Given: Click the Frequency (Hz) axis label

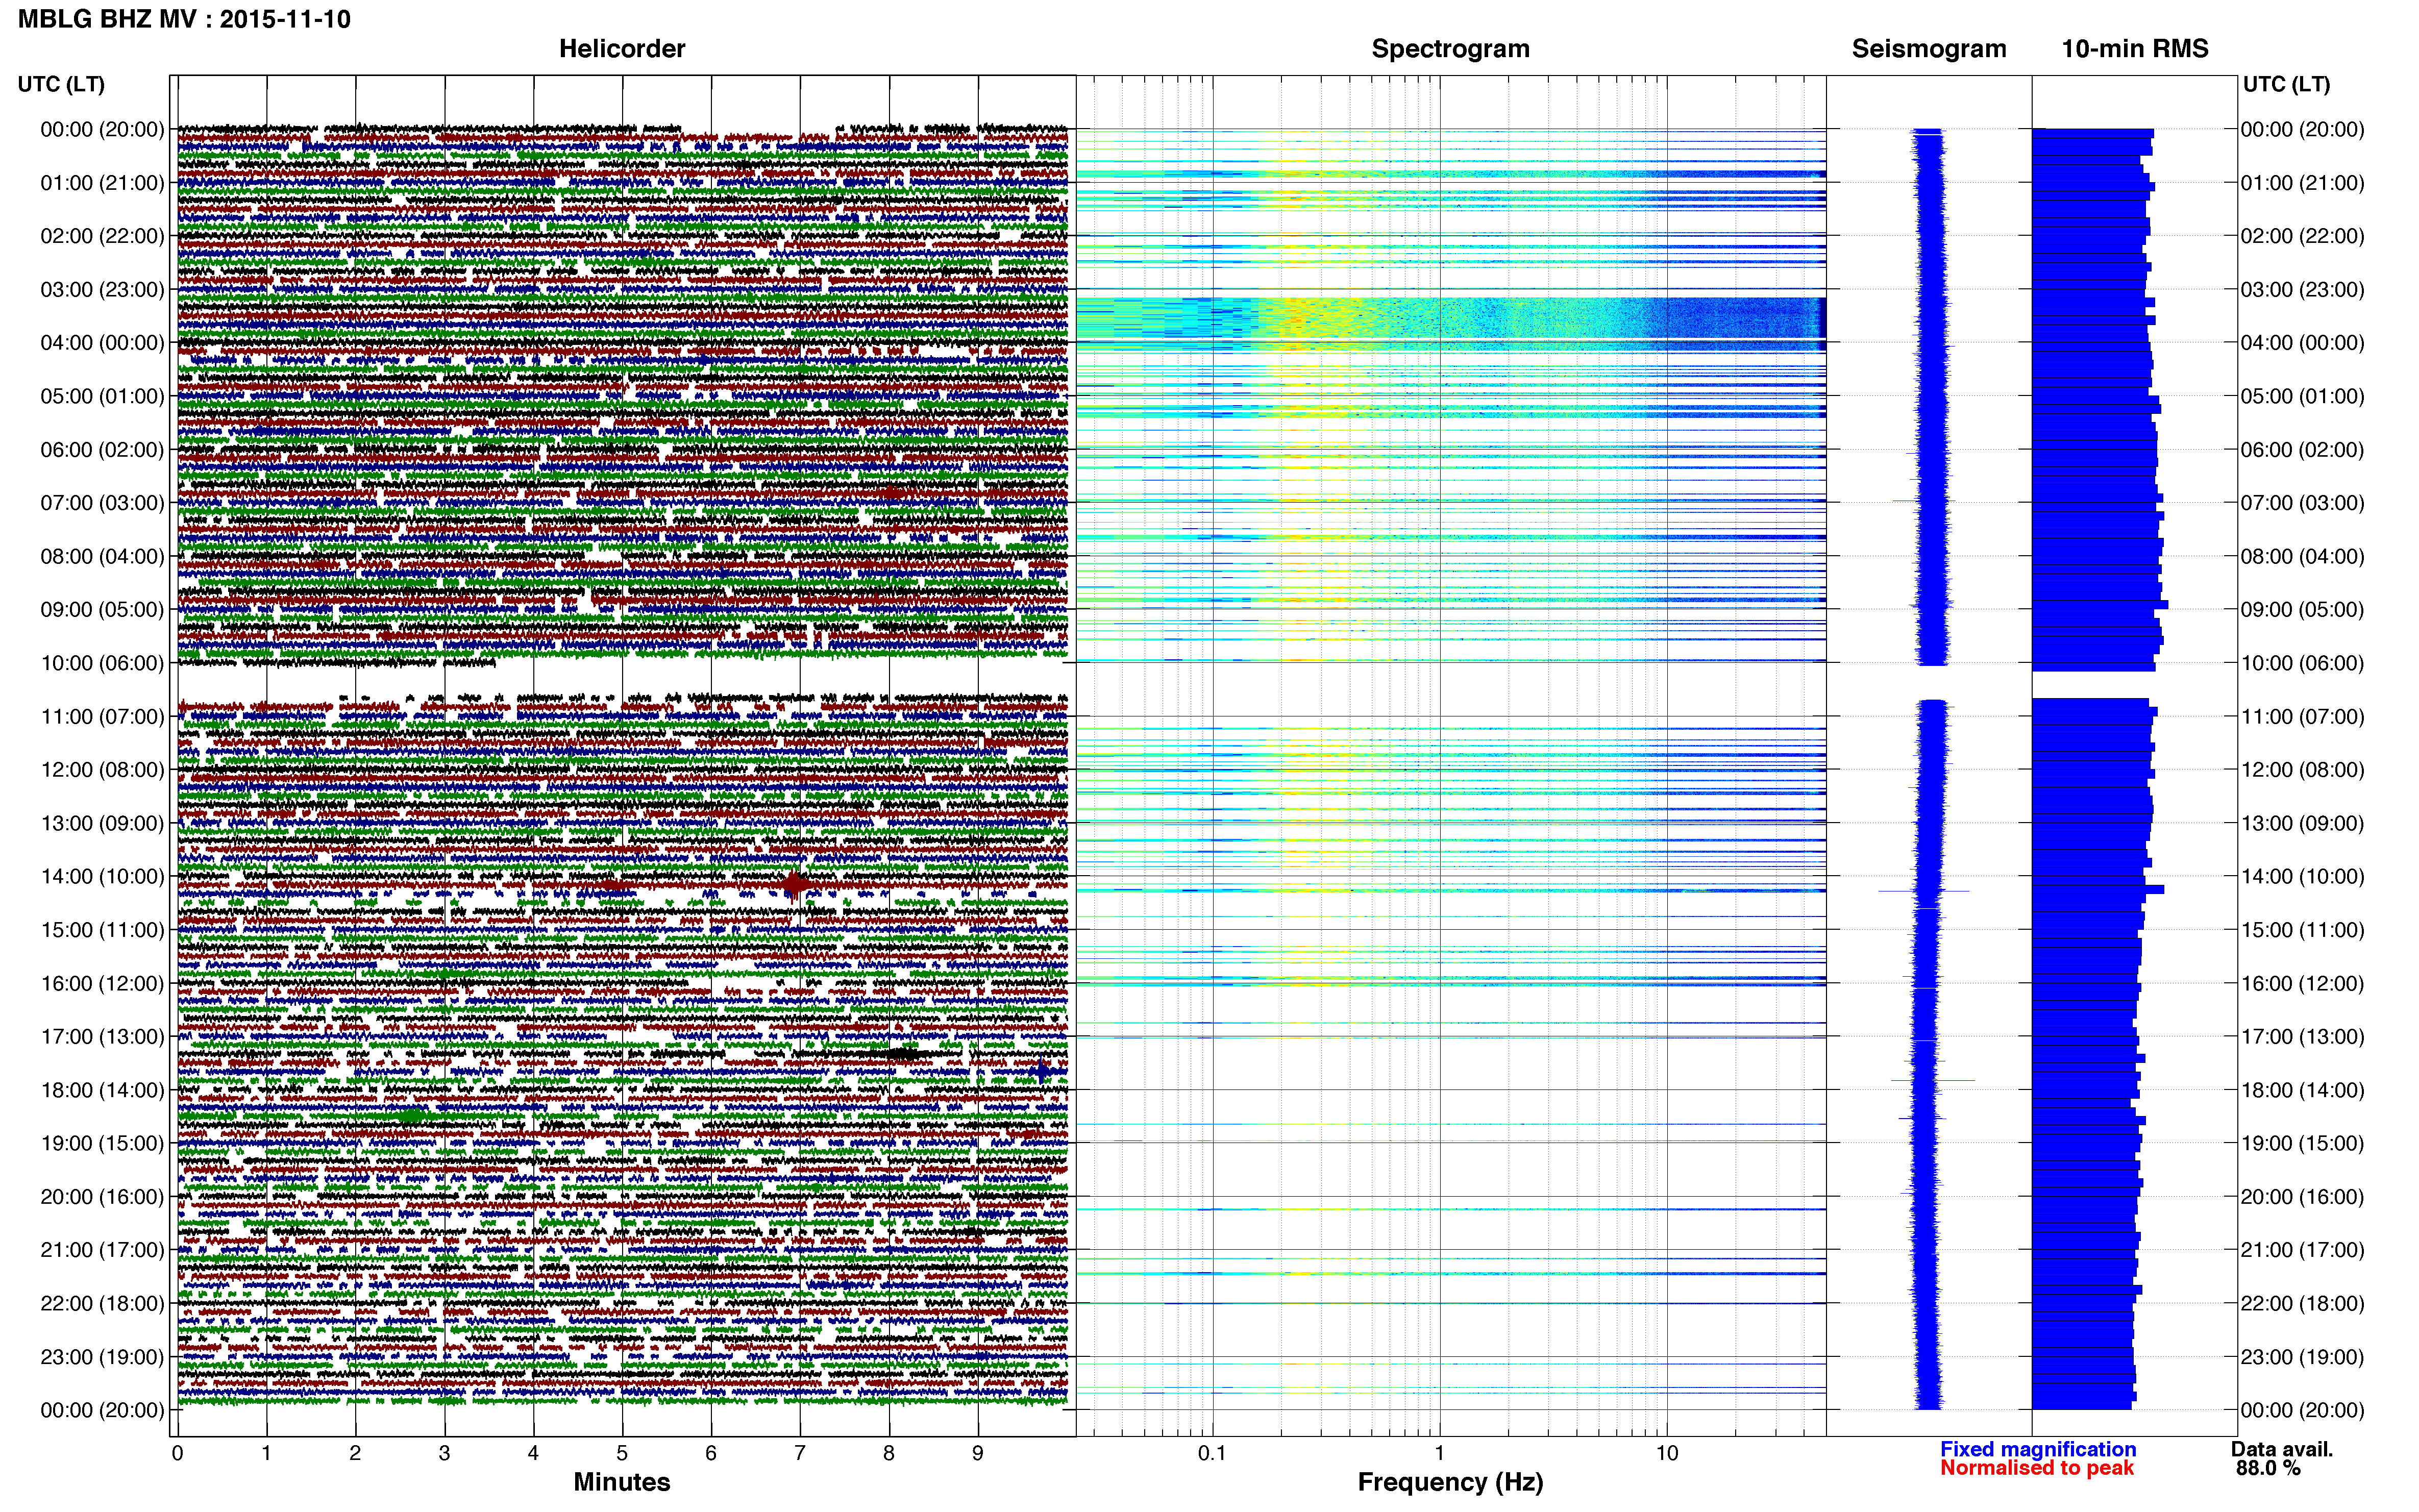Looking at the screenshot, I should 1450,1482.
